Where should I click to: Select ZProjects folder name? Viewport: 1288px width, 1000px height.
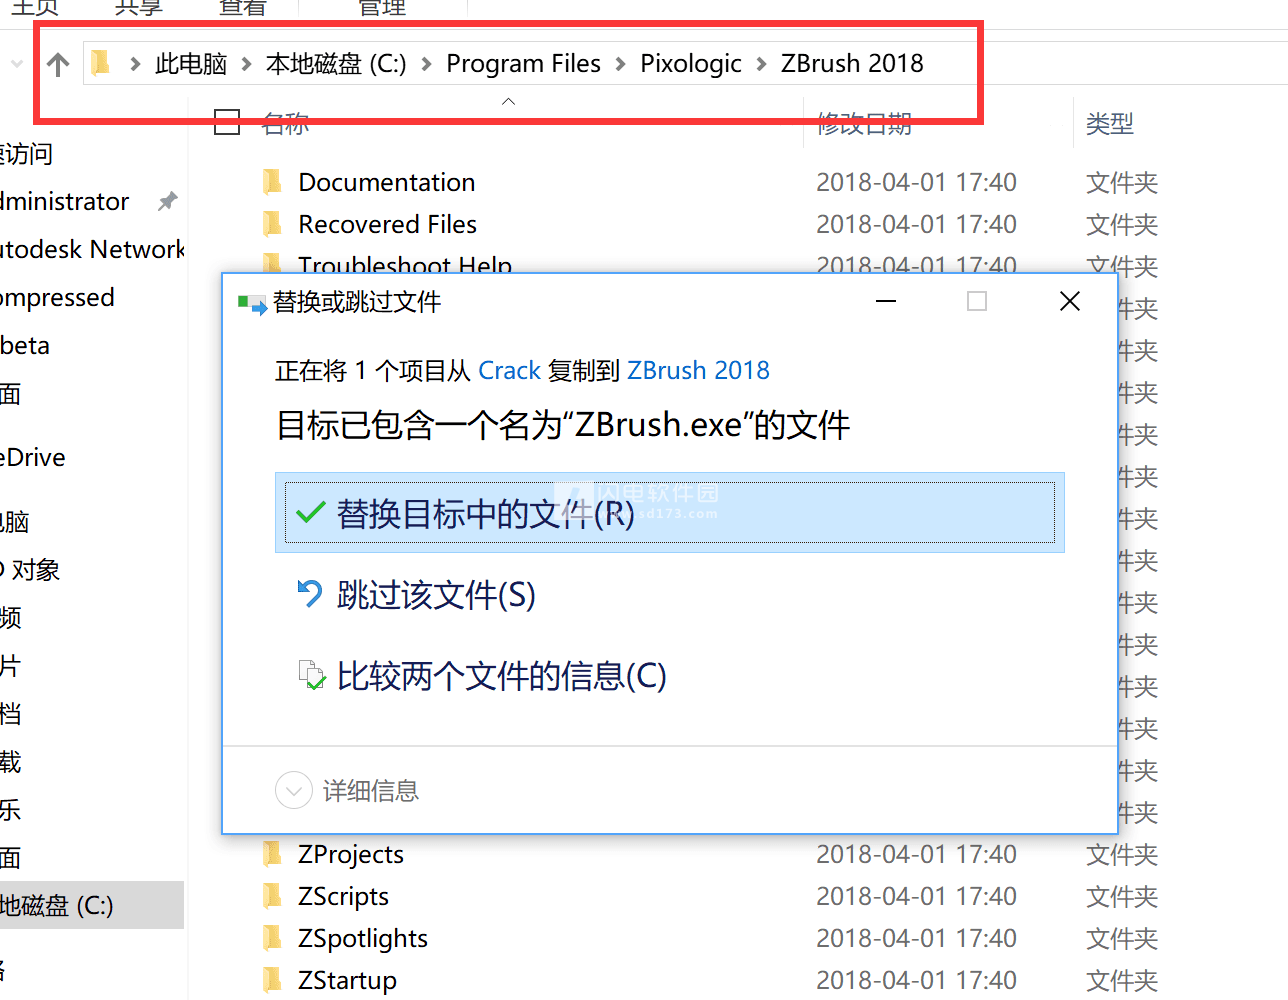pyautogui.click(x=351, y=854)
